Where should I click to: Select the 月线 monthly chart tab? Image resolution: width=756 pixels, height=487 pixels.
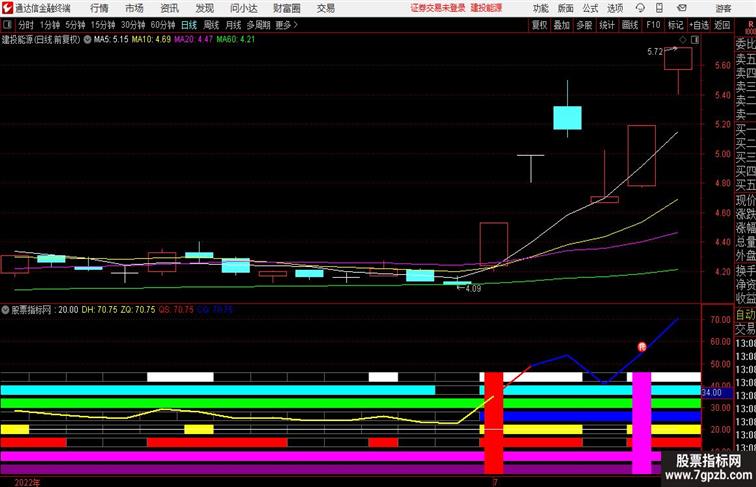pyautogui.click(x=233, y=25)
